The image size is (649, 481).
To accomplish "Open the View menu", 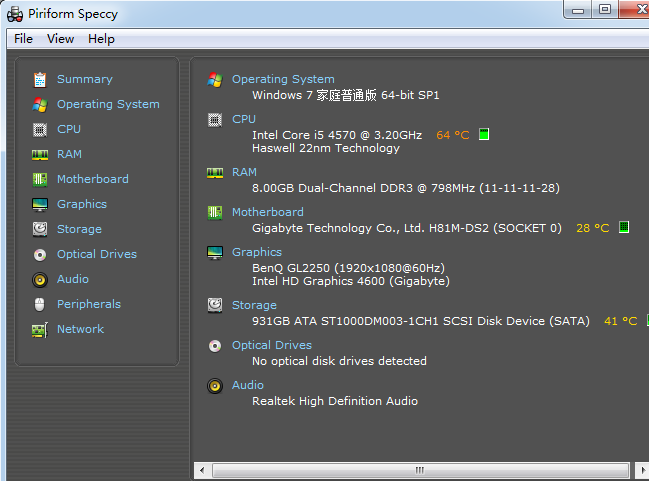I will (60, 39).
